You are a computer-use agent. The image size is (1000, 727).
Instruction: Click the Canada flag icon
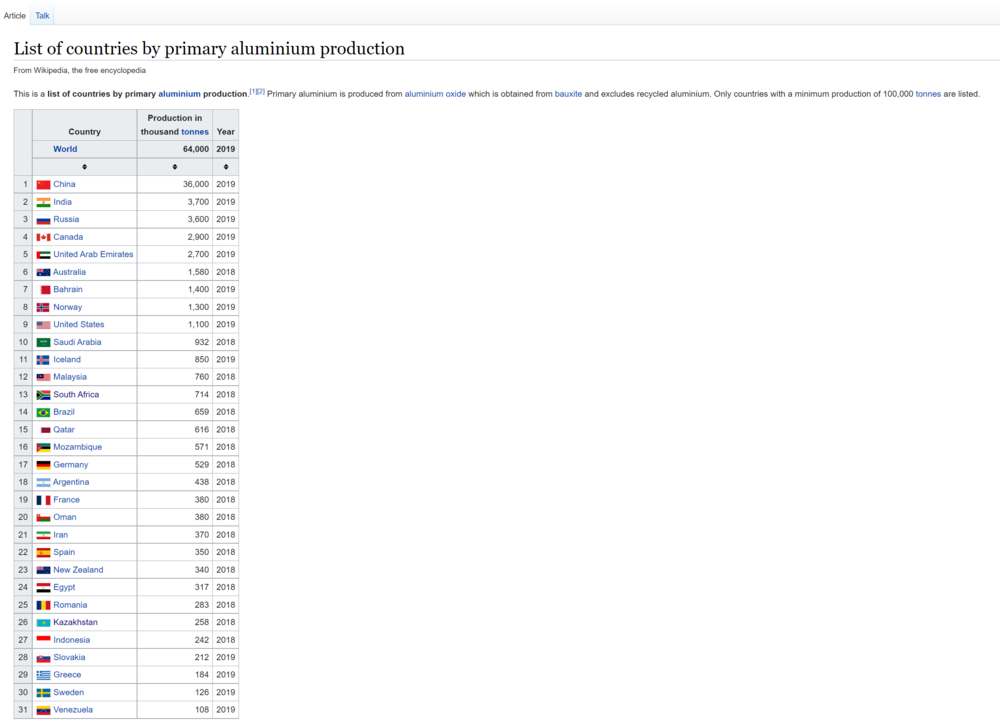tap(44, 236)
